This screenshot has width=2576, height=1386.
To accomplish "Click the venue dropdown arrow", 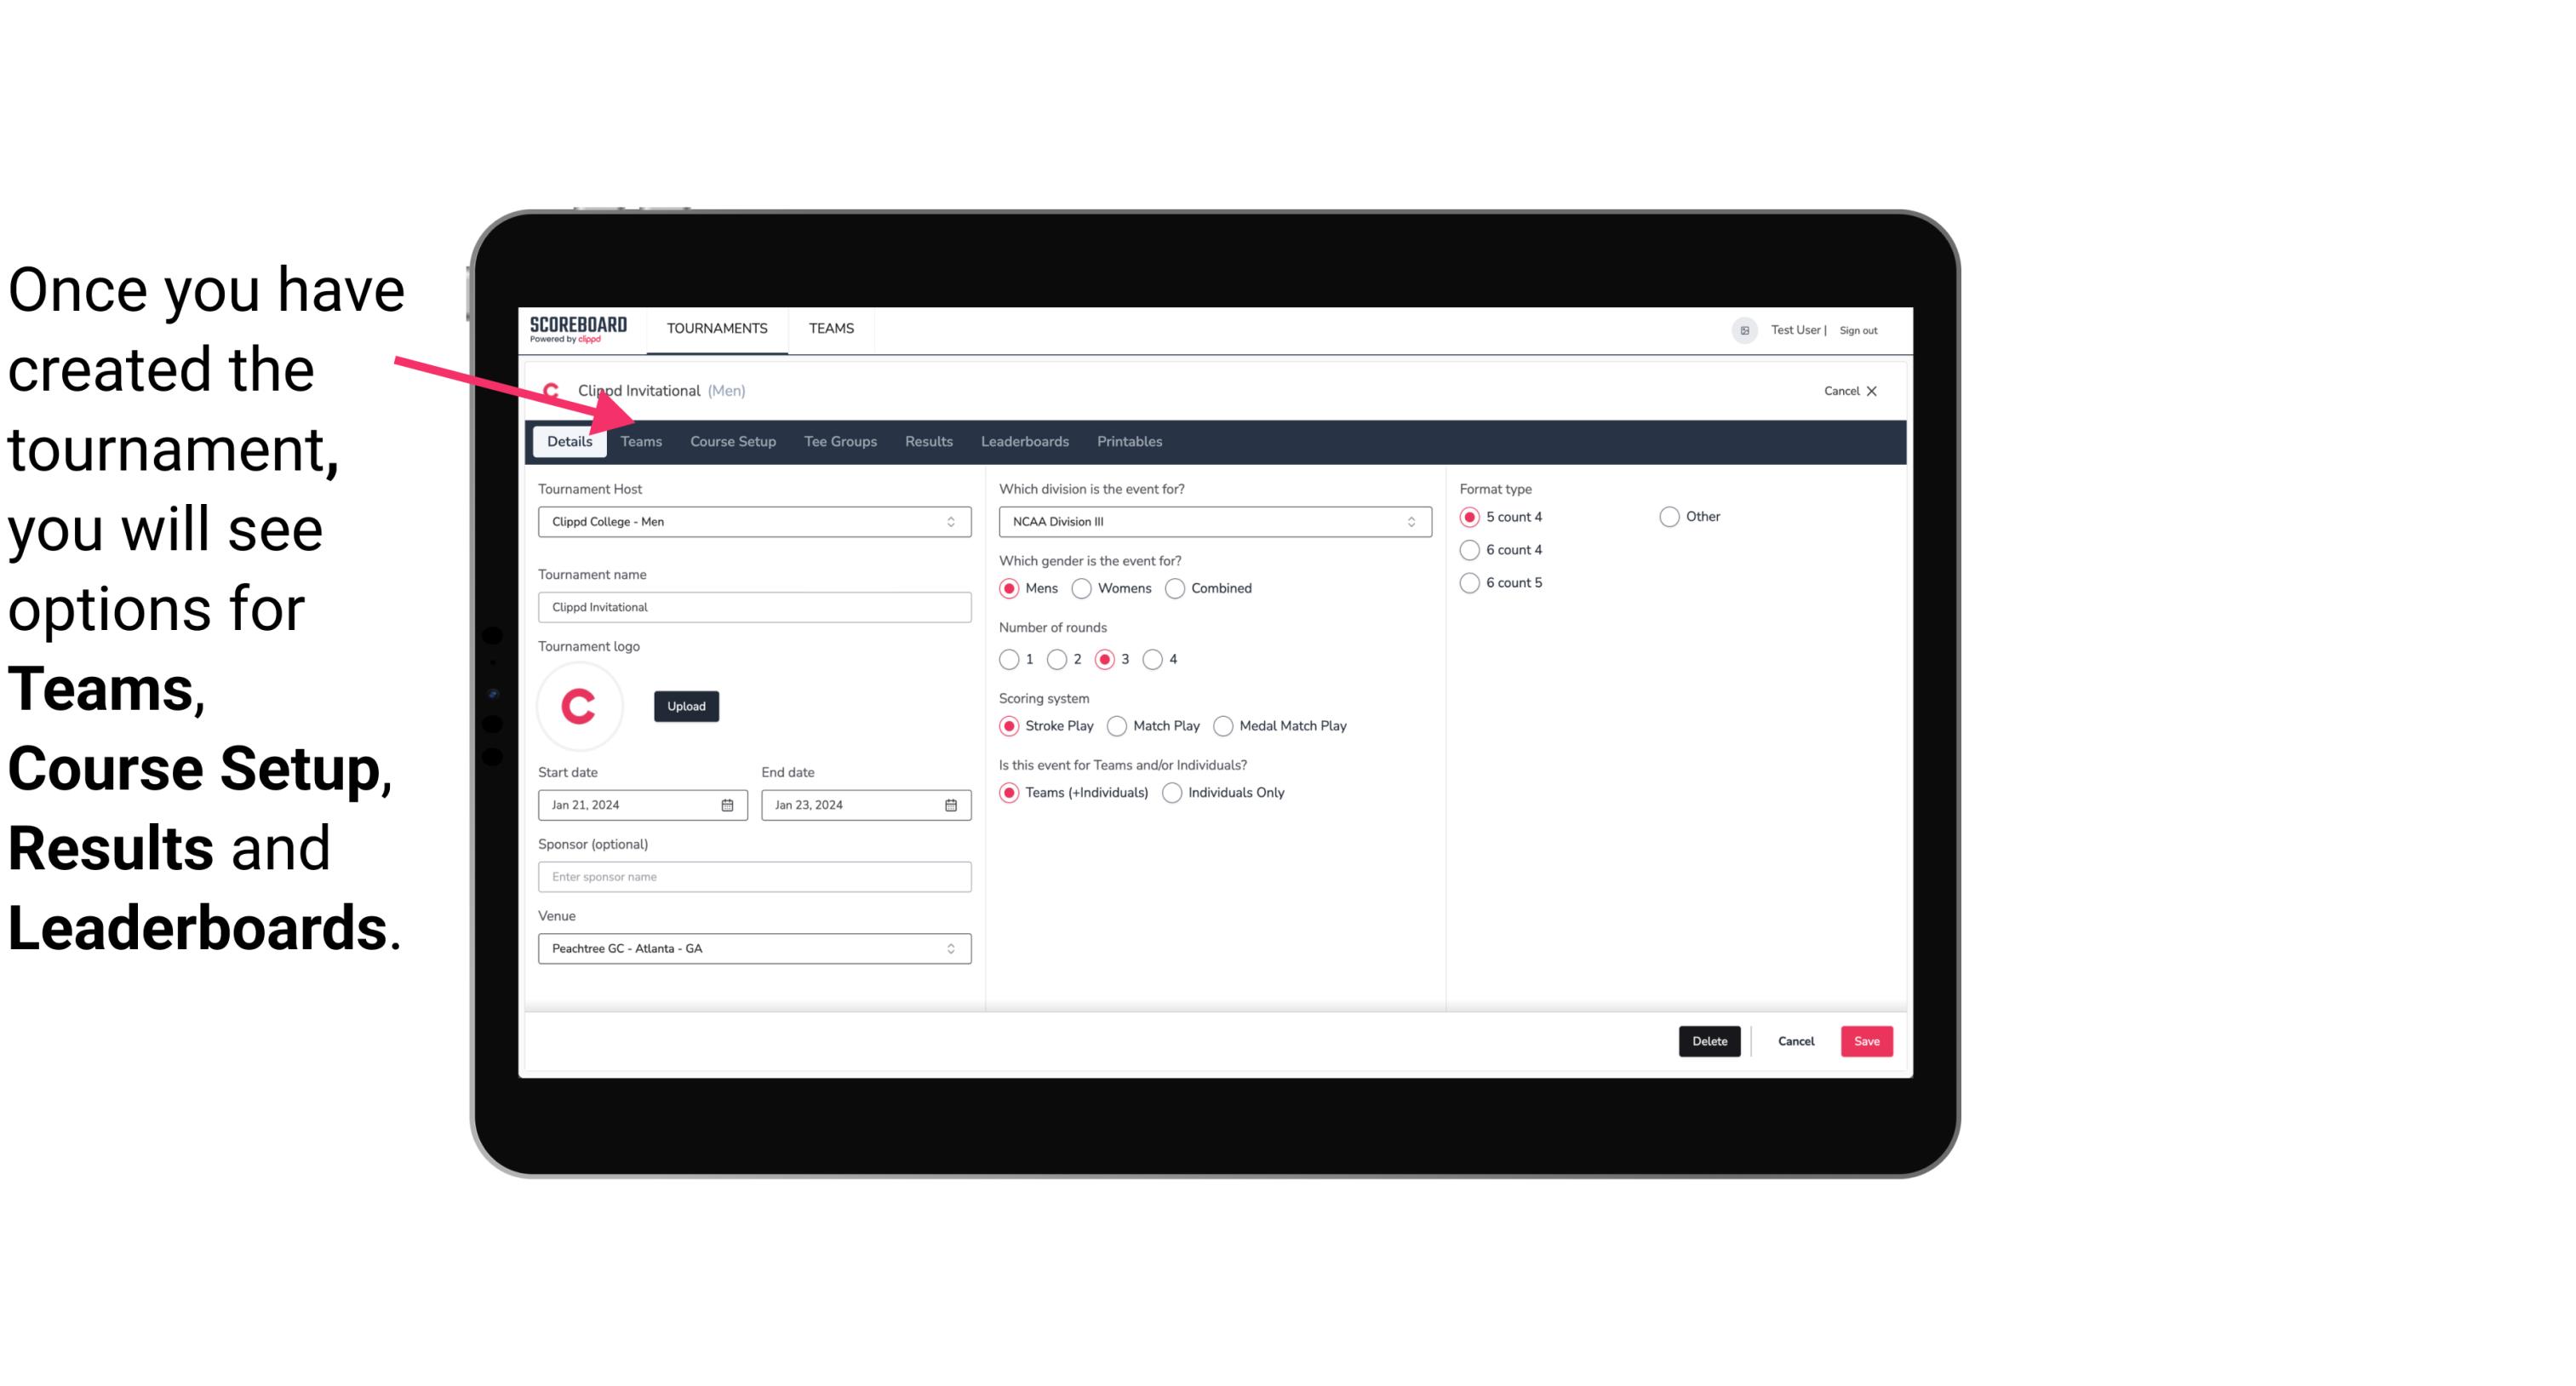I will (x=952, y=948).
